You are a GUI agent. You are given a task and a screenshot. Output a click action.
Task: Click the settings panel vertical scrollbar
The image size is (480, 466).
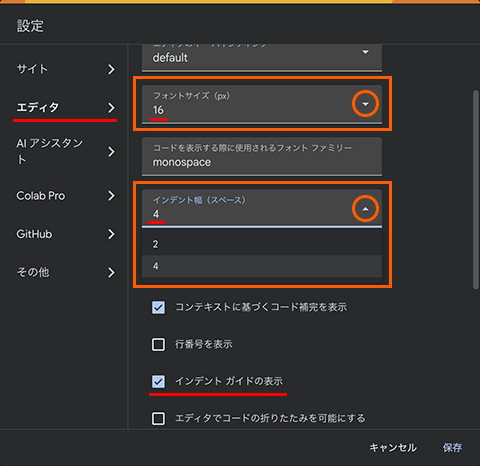[476, 190]
